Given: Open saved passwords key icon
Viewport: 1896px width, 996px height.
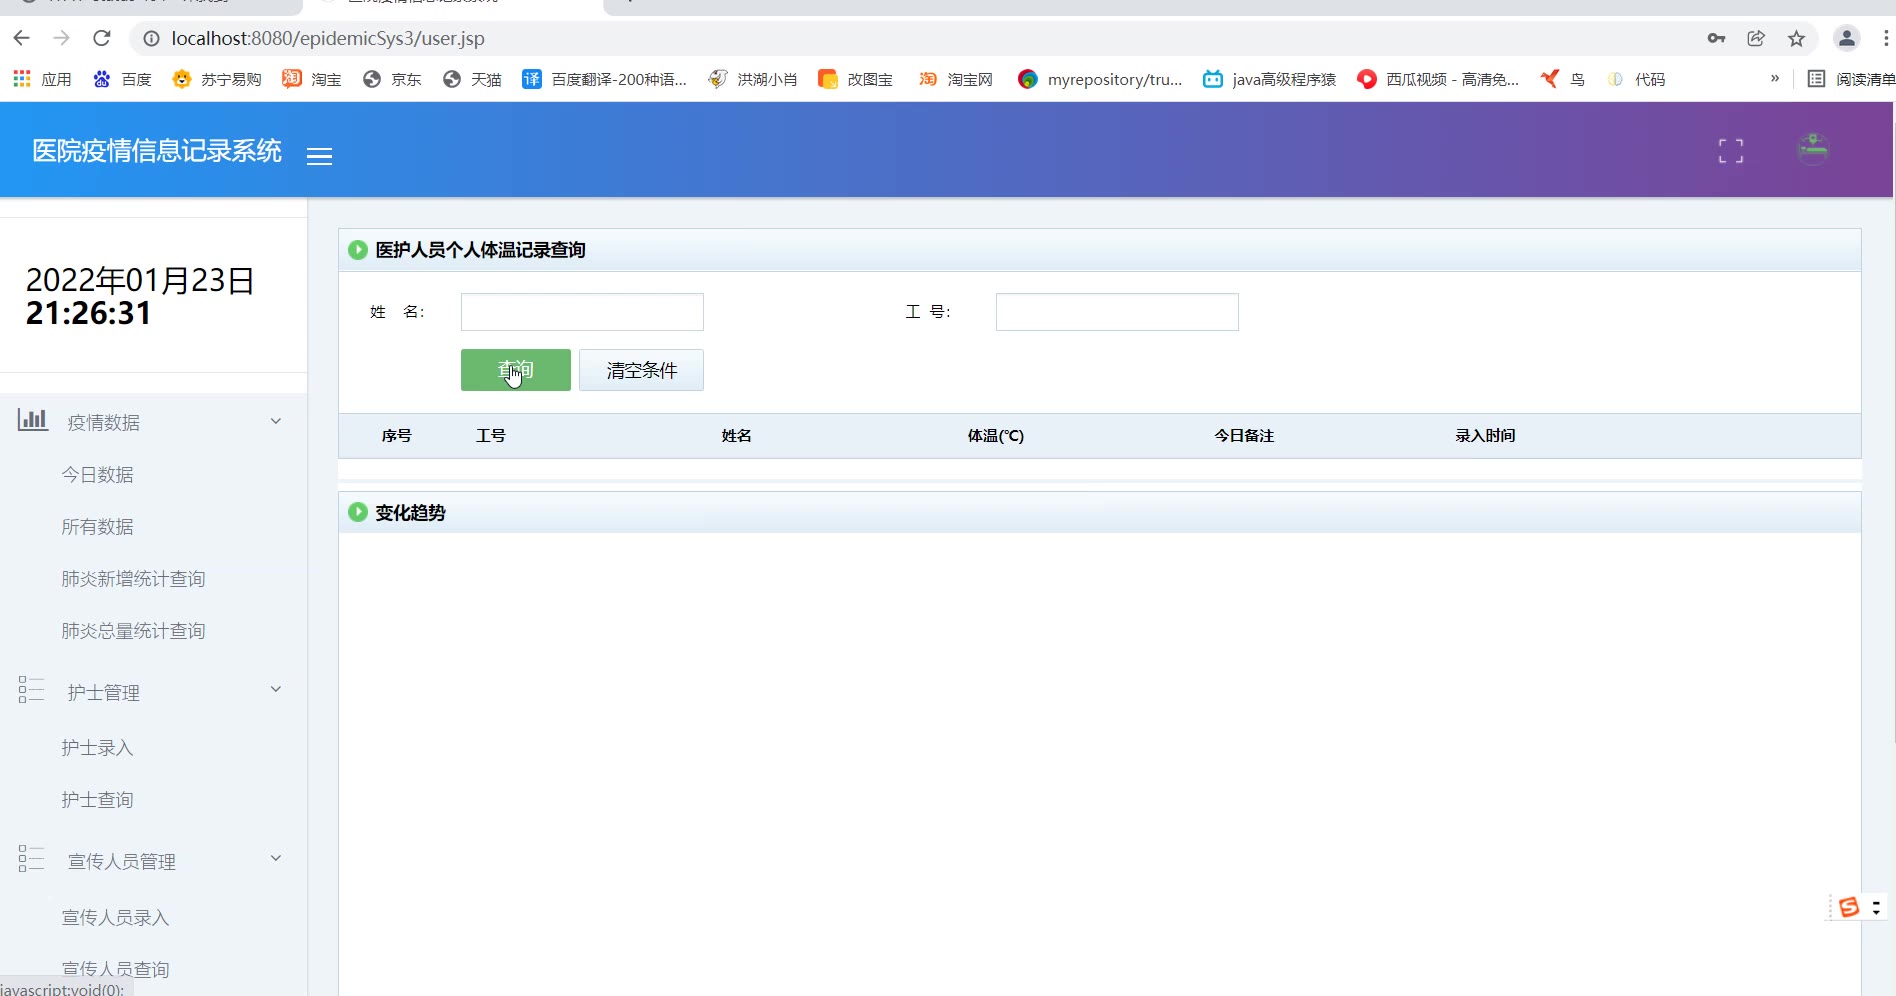Looking at the screenshot, I should [x=1716, y=38].
